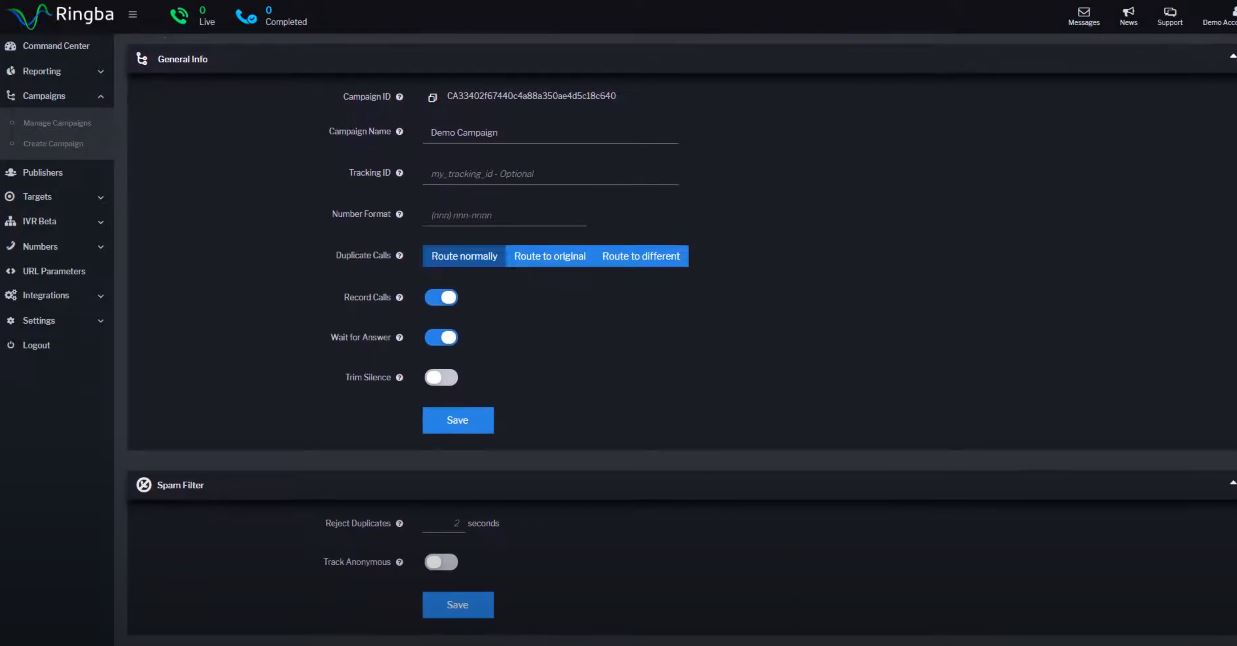Image resolution: width=1237 pixels, height=646 pixels.
Task: Edit Reject Duplicates seconds value
Action: [444, 523]
